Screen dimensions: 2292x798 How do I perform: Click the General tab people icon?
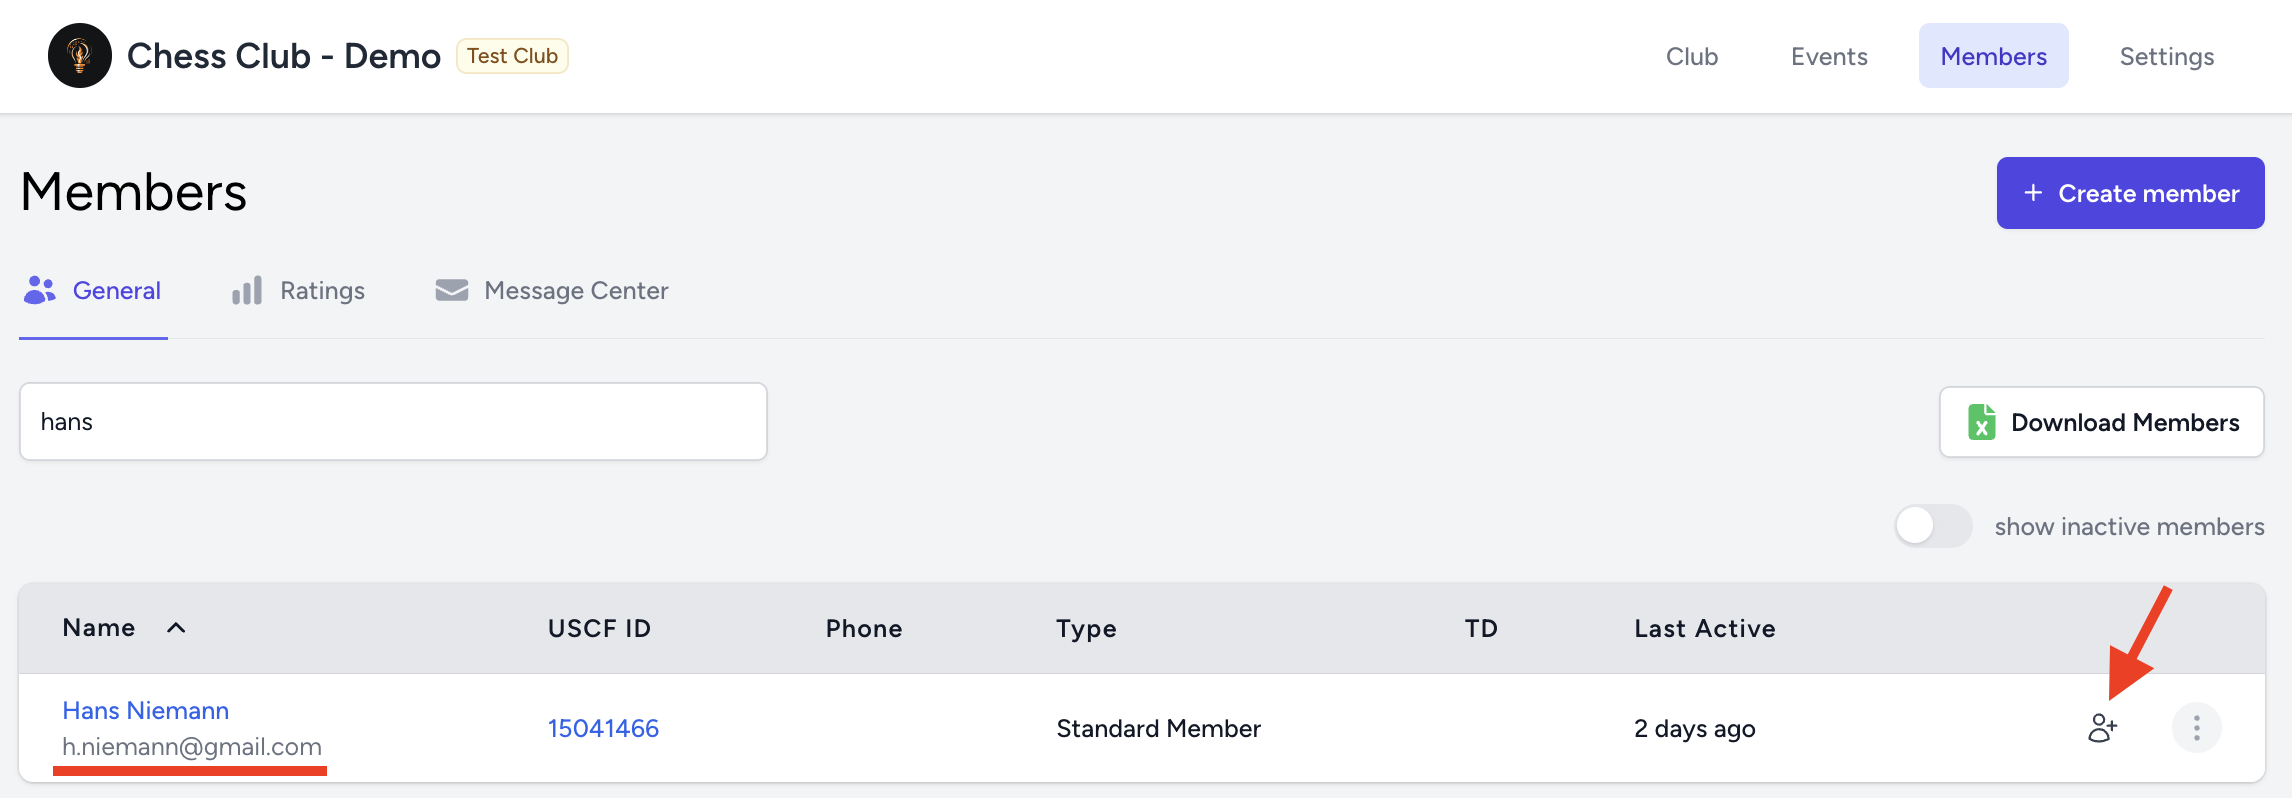[x=40, y=290]
